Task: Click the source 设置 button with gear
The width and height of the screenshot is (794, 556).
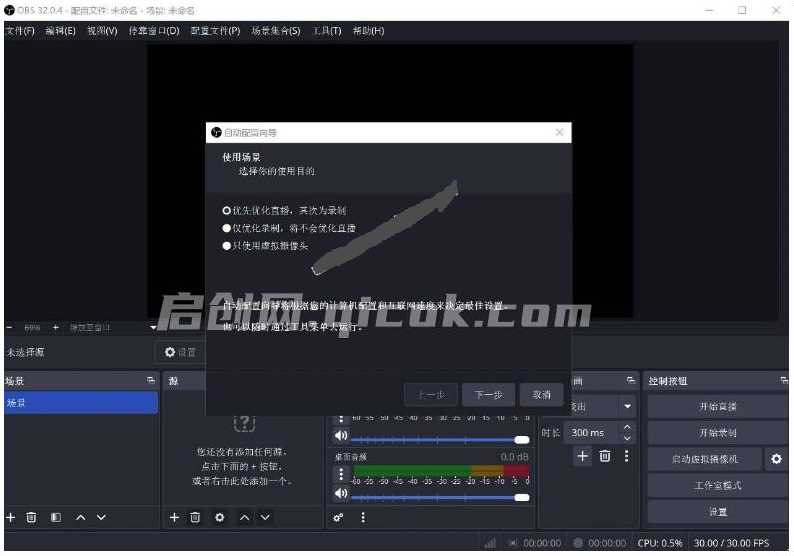Action: tap(180, 352)
